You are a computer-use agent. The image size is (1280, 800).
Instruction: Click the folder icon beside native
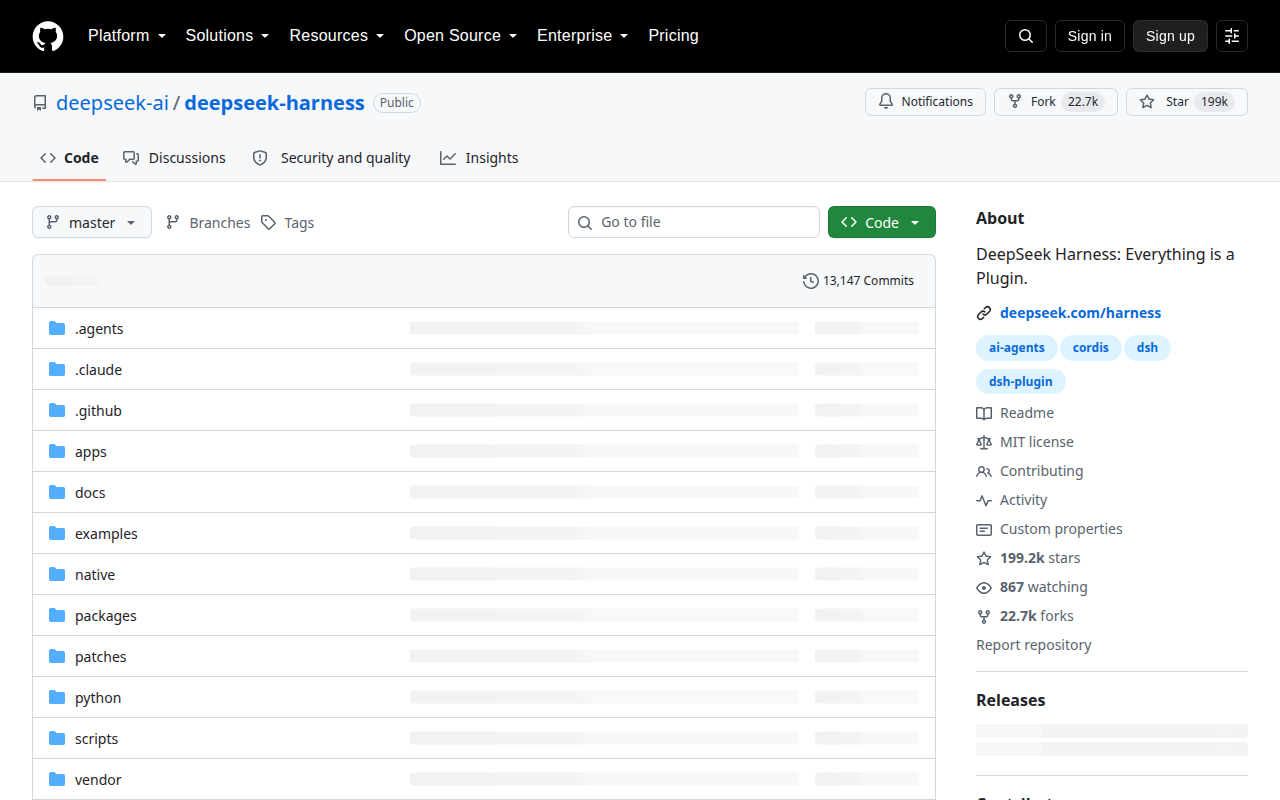[x=57, y=575]
